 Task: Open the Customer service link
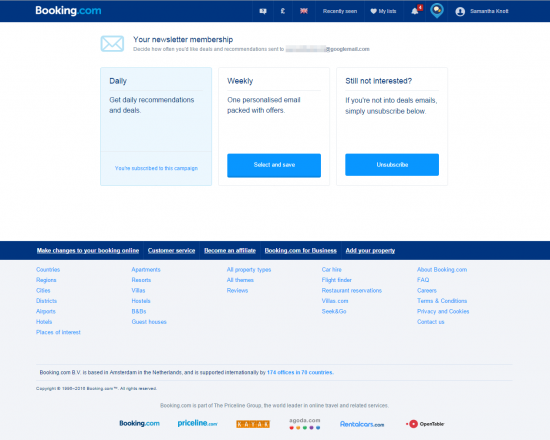pyautogui.click(x=171, y=251)
